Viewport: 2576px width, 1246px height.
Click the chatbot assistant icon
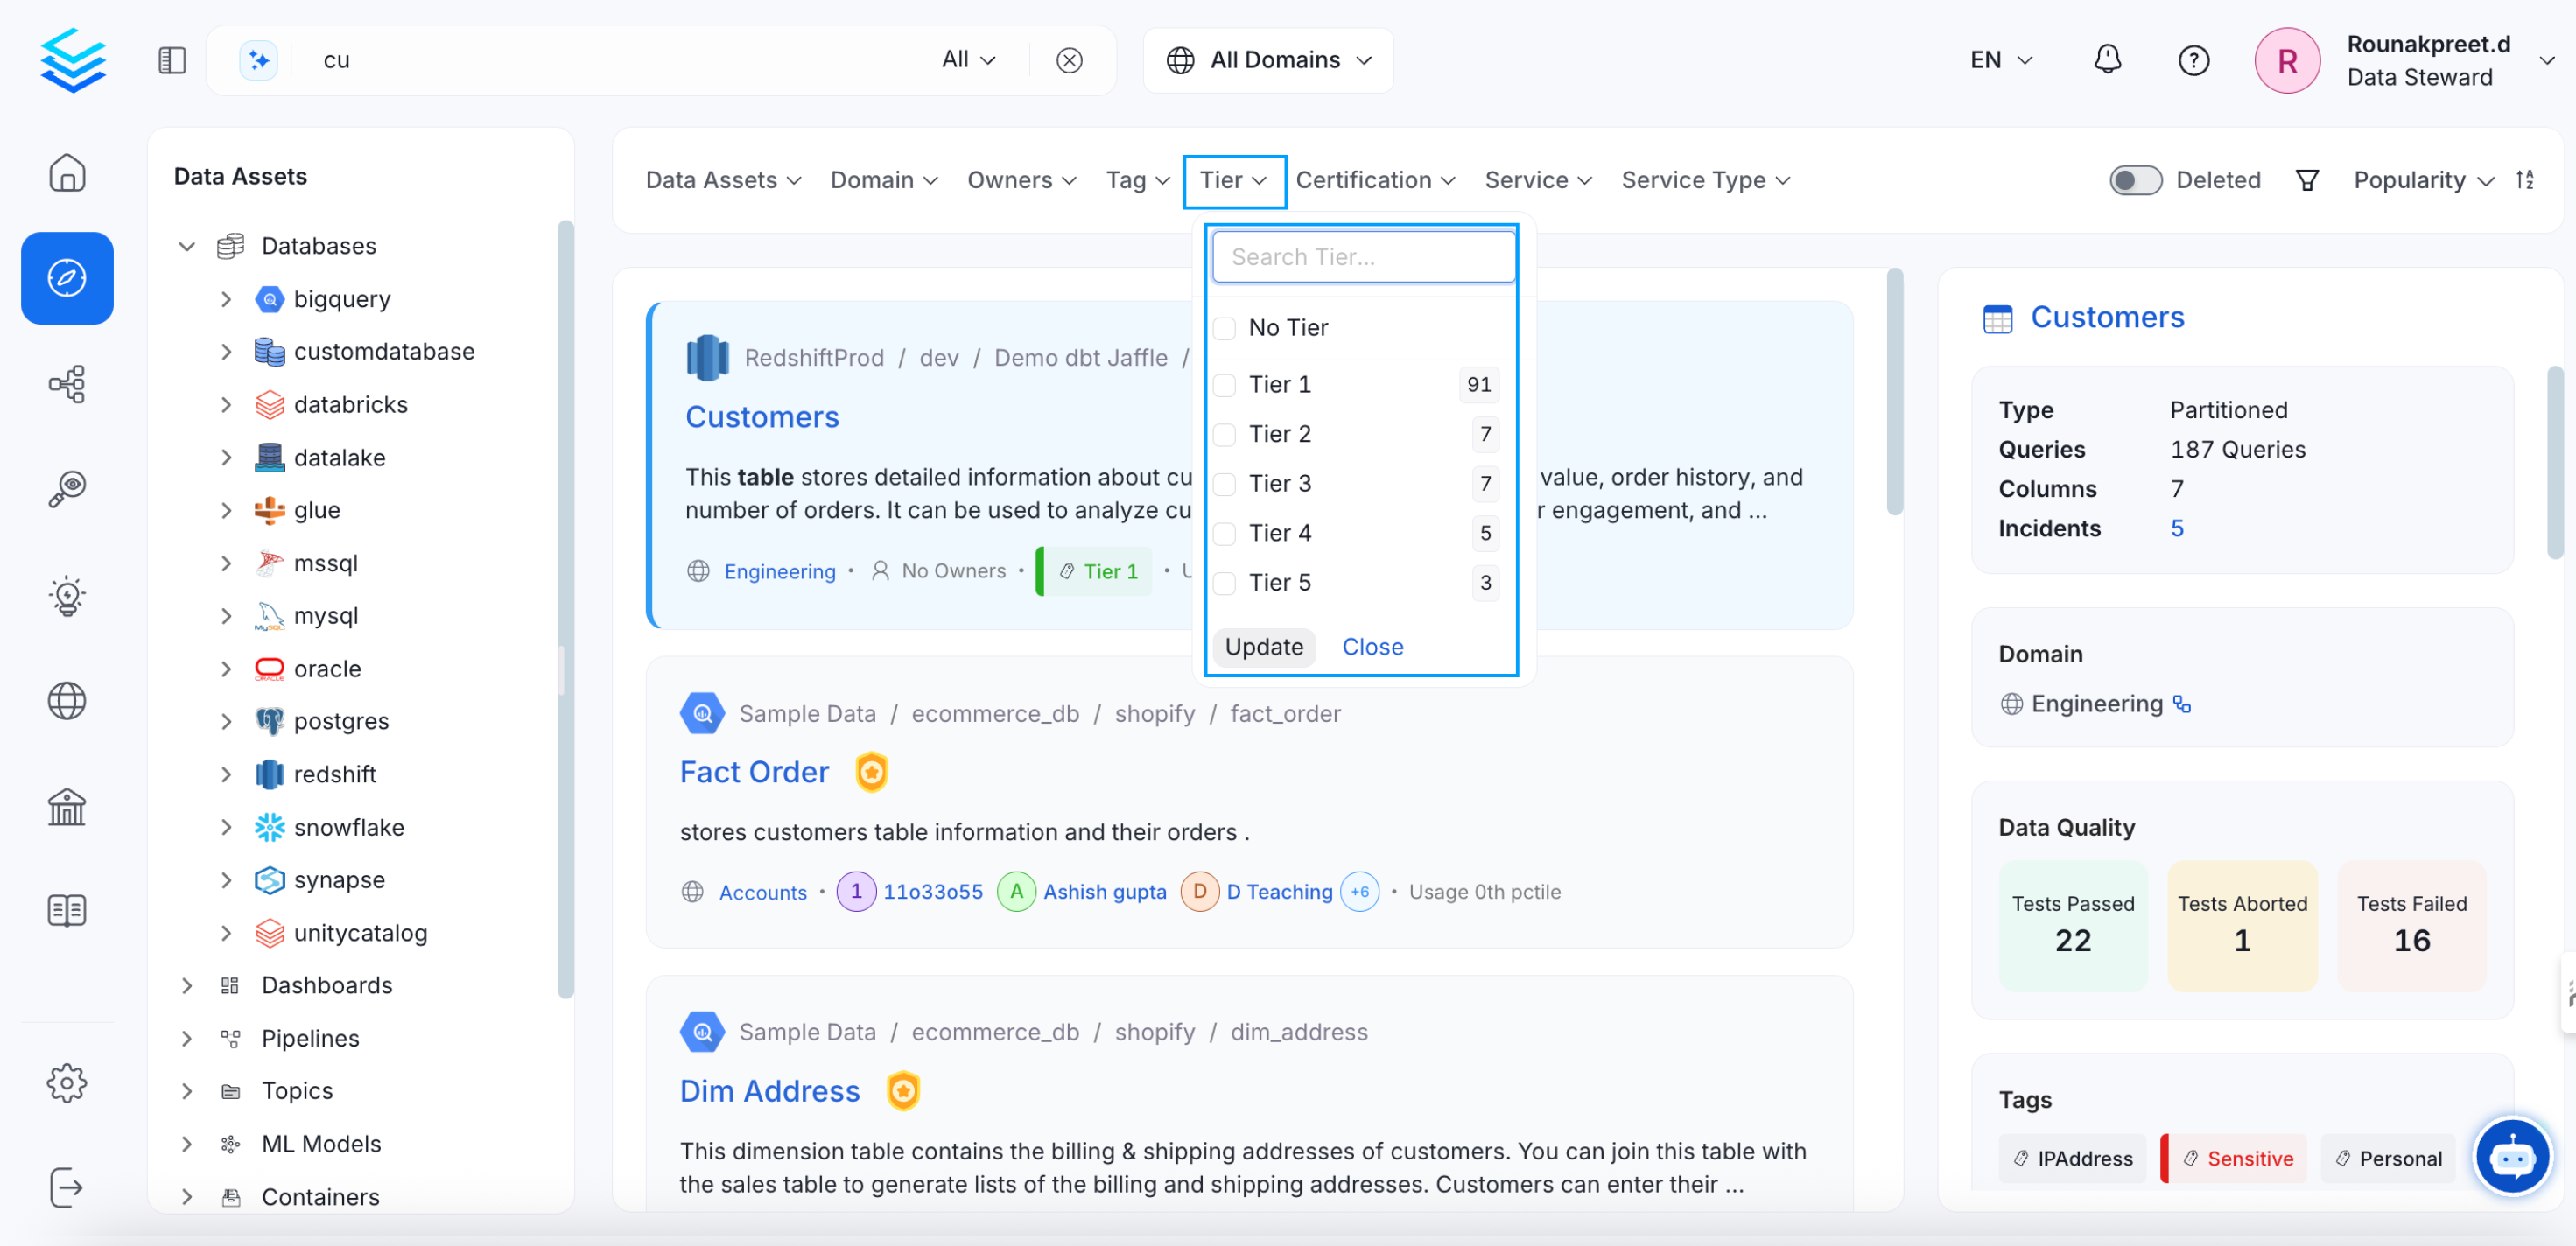click(2511, 1157)
